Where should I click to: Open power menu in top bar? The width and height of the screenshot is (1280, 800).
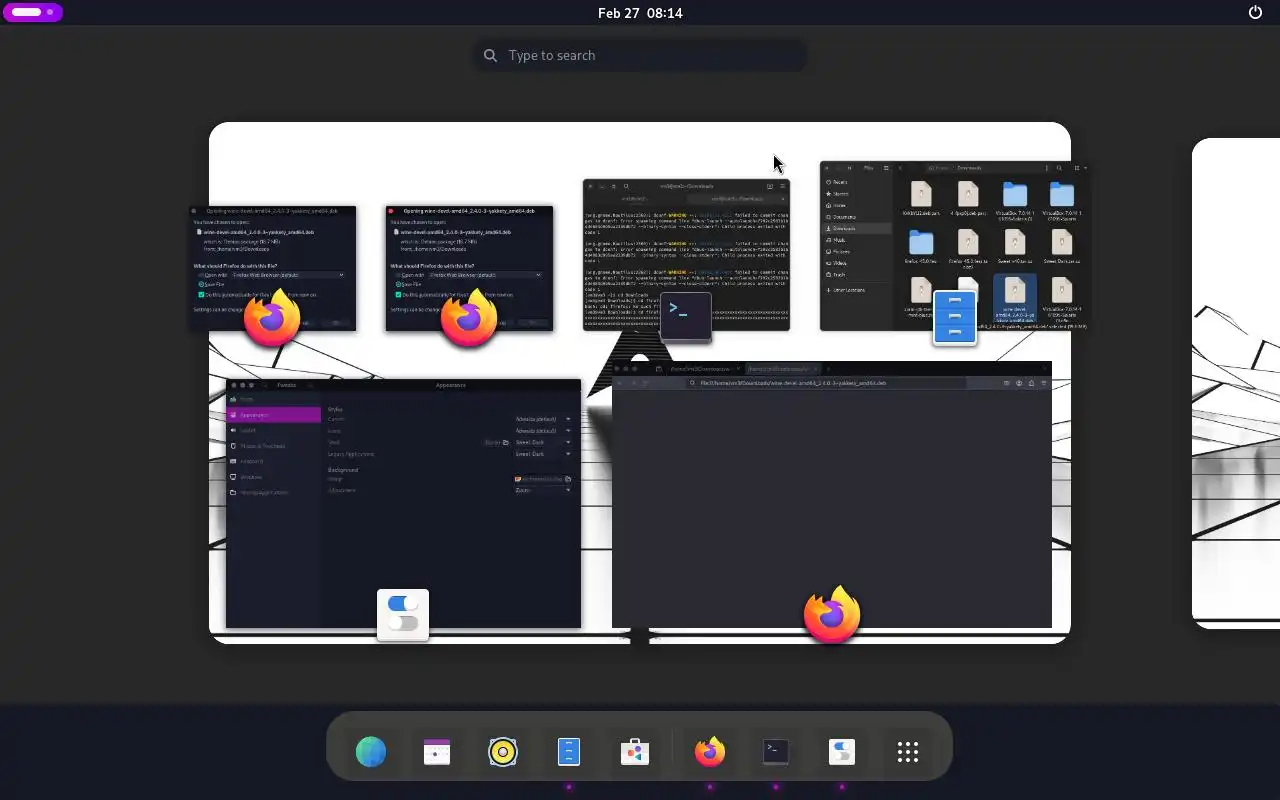[x=1256, y=13]
